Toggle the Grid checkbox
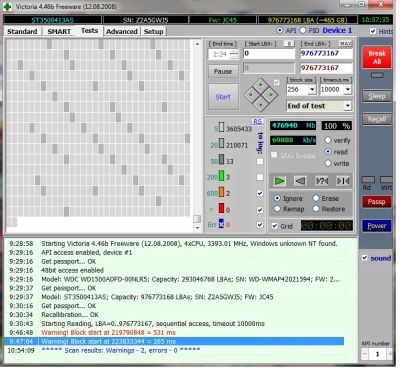This screenshot has height=372, width=400. (x=274, y=226)
